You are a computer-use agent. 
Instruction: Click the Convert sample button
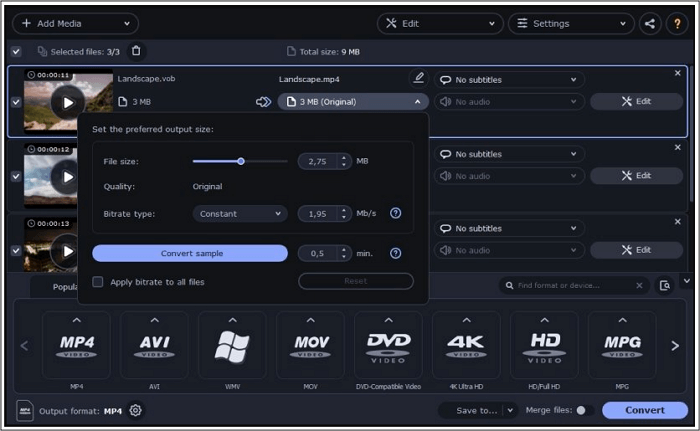click(x=190, y=253)
